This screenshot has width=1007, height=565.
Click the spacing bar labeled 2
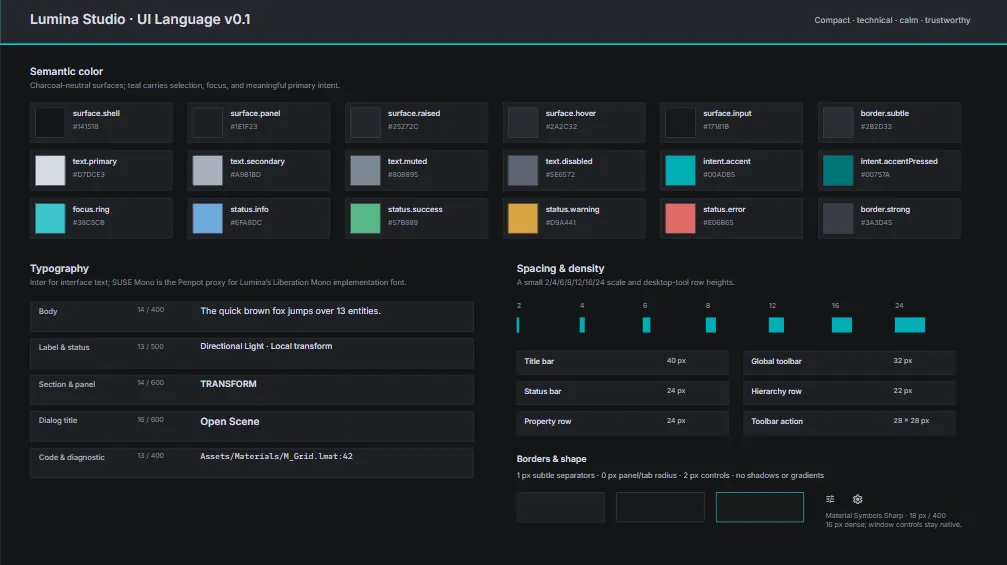click(518, 325)
